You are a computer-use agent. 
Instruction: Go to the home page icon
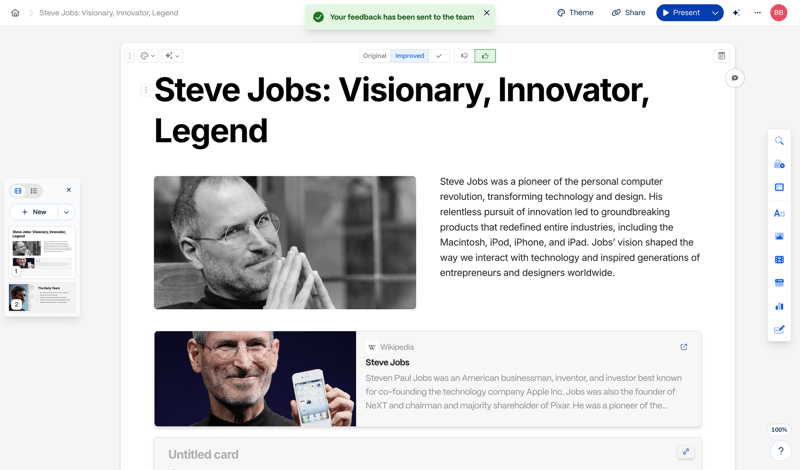(x=15, y=13)
